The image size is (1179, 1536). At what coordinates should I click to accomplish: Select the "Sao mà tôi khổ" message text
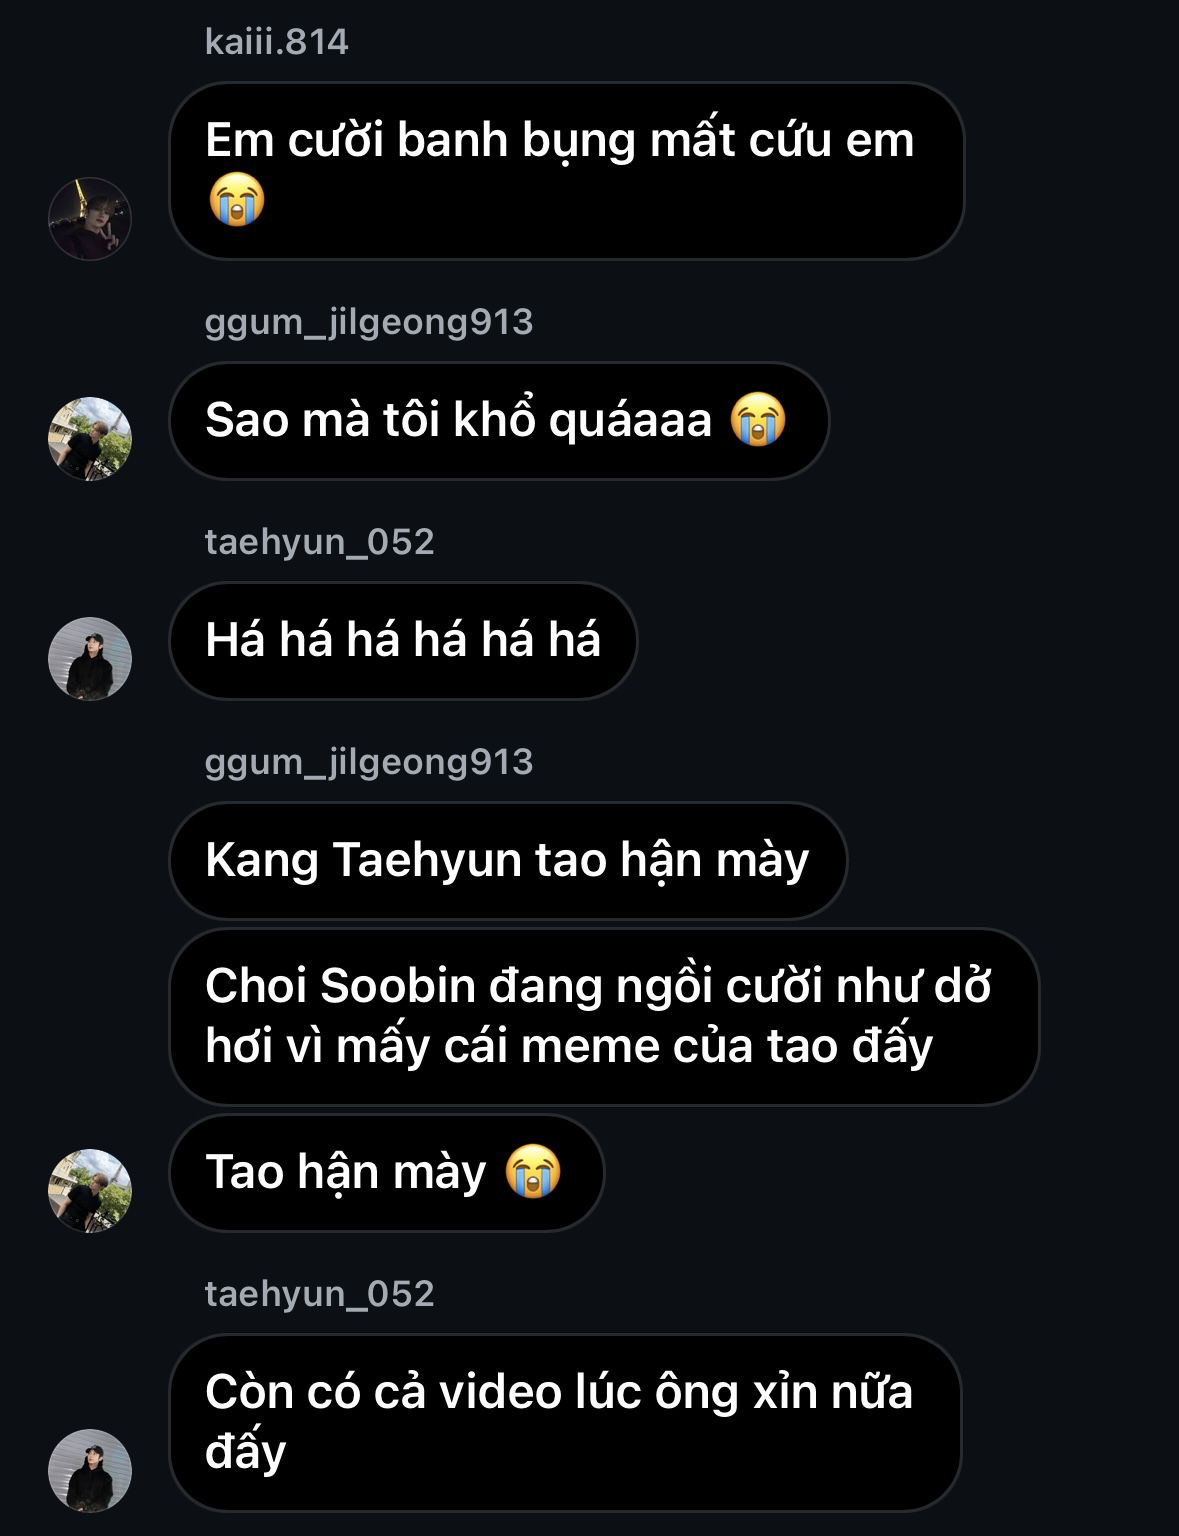tap(458, 420)
